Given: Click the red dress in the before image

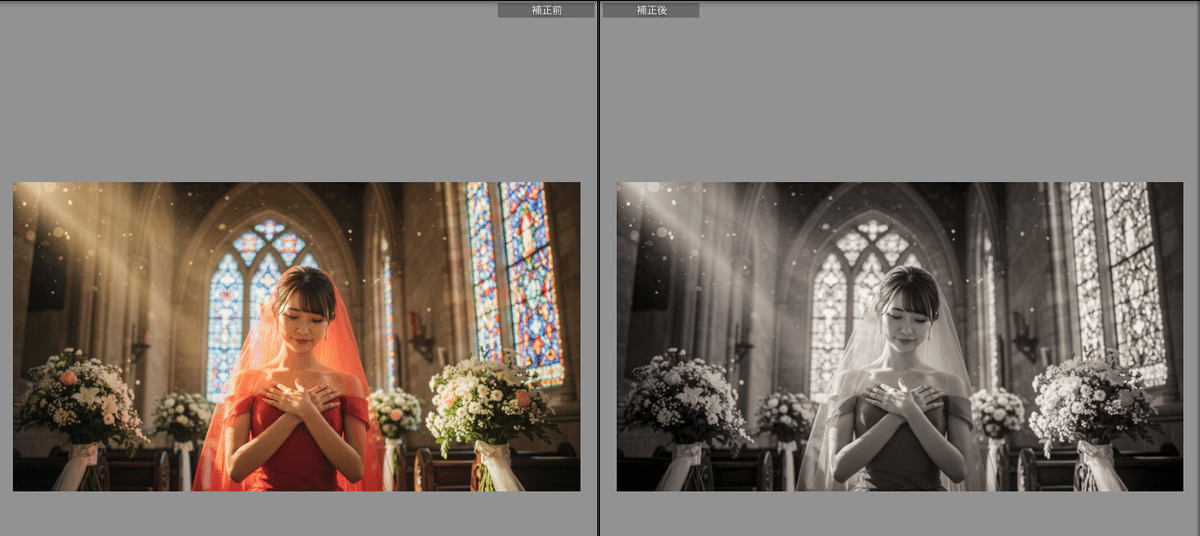Looking at the screenshot, I should tap(296, 450).
